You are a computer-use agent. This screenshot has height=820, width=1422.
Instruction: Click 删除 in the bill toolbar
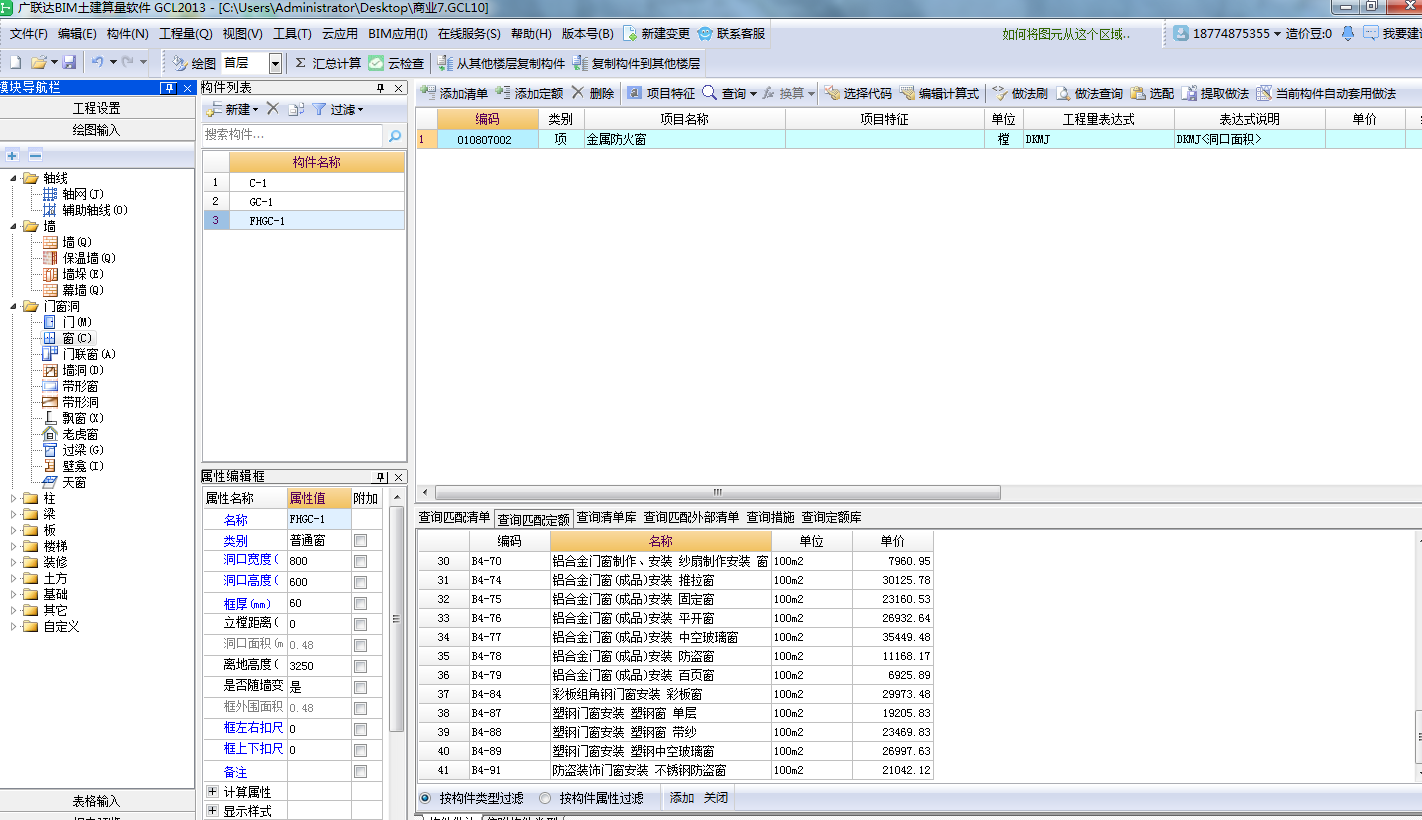[593, 93]
